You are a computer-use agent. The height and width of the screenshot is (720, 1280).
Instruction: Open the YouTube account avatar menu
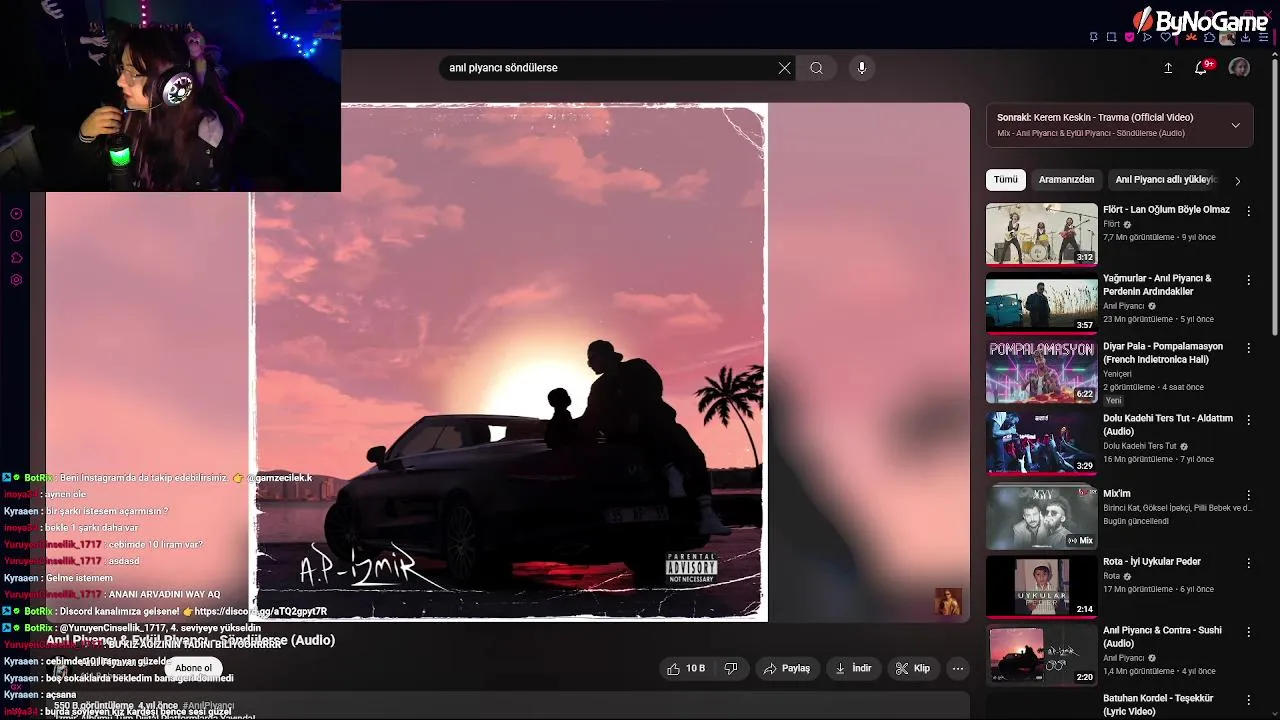point(1239,68)
